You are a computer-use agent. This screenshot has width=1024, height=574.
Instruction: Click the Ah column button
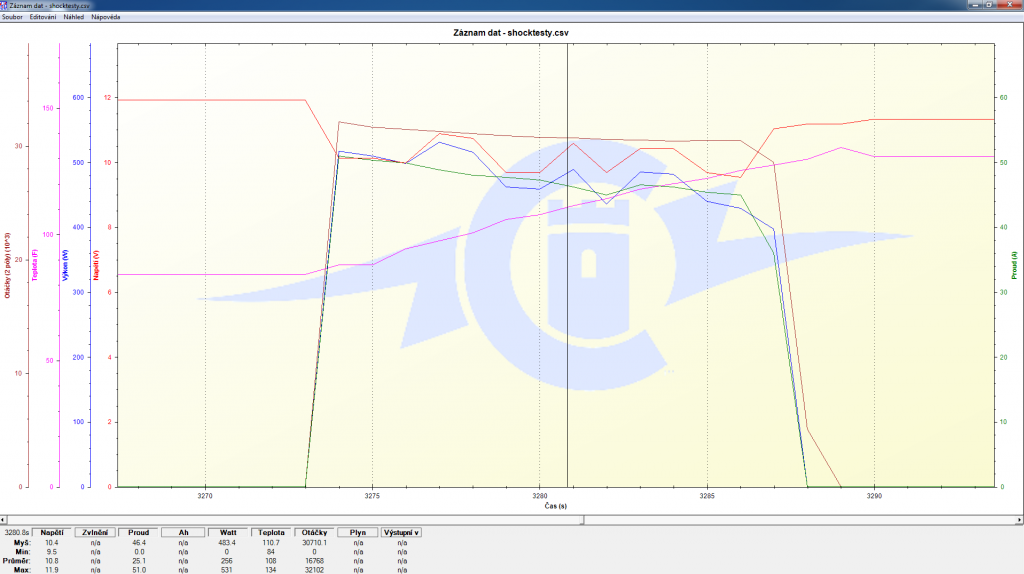[x=183, y=532]
